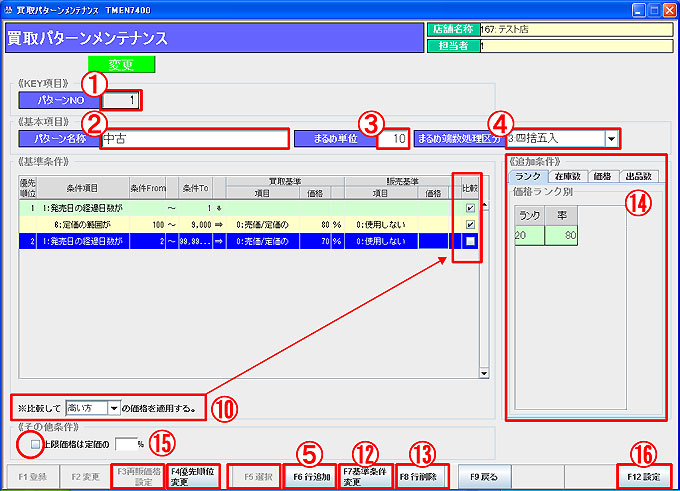The width and height of the screenshot is (680, 491).
Task: Click the F8 行削除 button
Action: coord(422,477)
